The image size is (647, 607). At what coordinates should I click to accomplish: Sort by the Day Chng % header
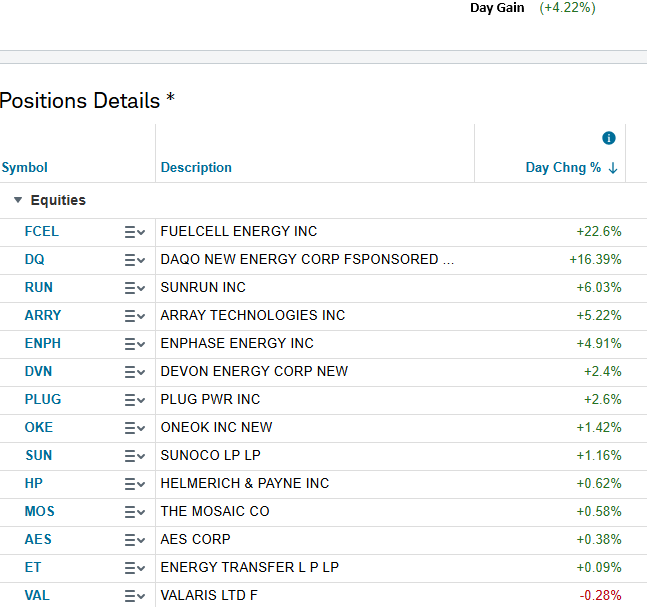(563, 168)
